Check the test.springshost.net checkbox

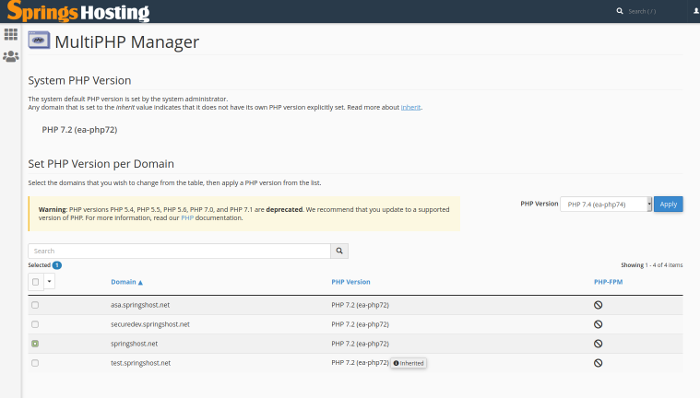pyautogui.click(x=35, y=363)
